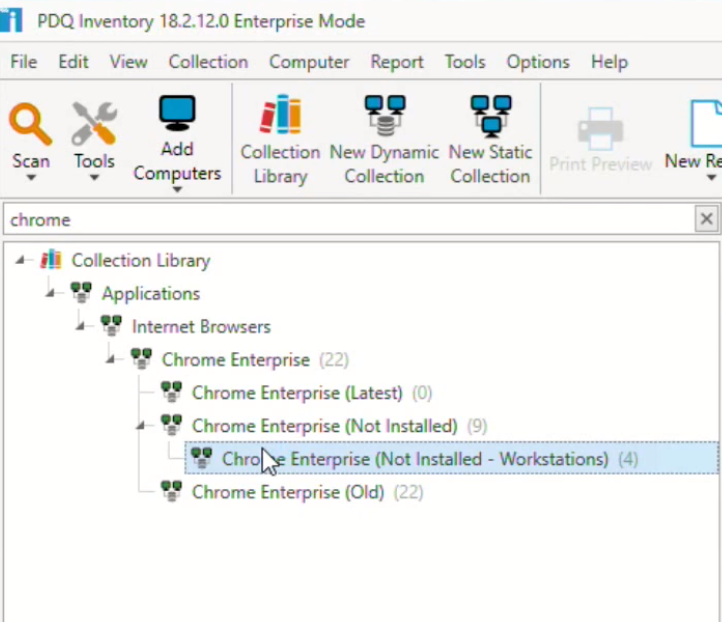Click the (4) count on Workstations row
Viewport: 722px width, 622px height.
coord(628,459)
